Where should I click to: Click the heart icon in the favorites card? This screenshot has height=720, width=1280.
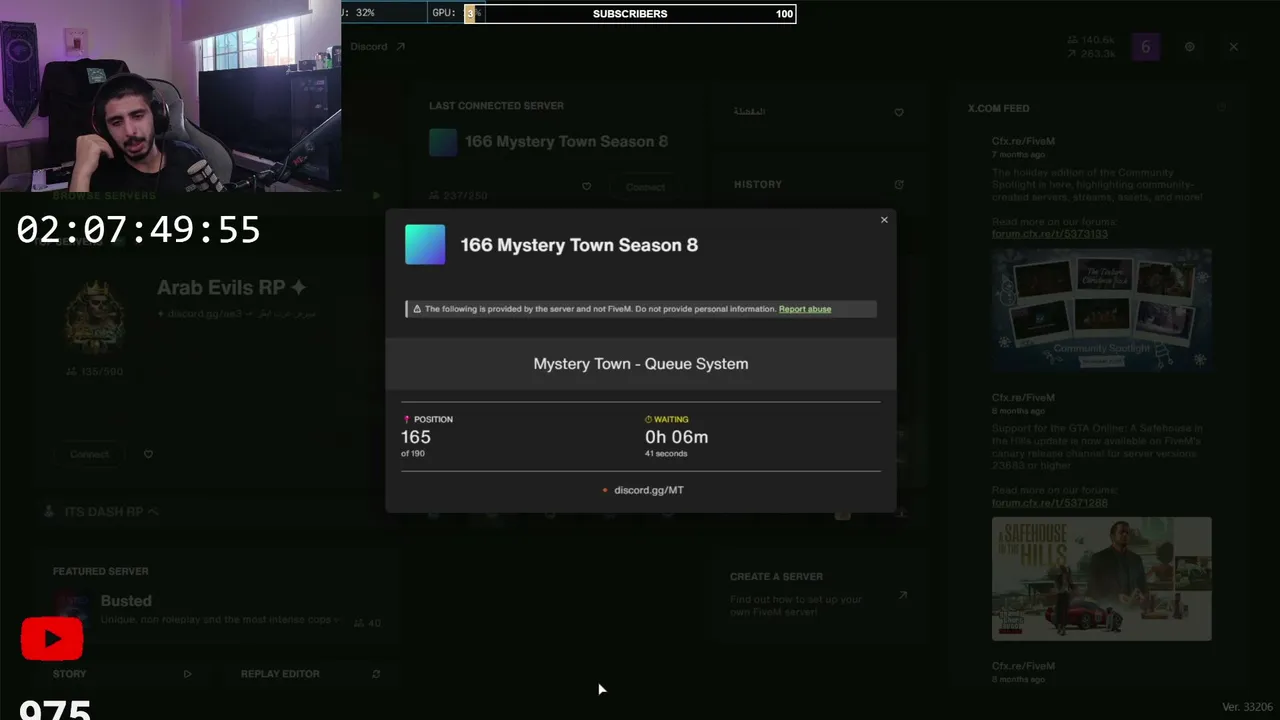[x=899, y=112]
